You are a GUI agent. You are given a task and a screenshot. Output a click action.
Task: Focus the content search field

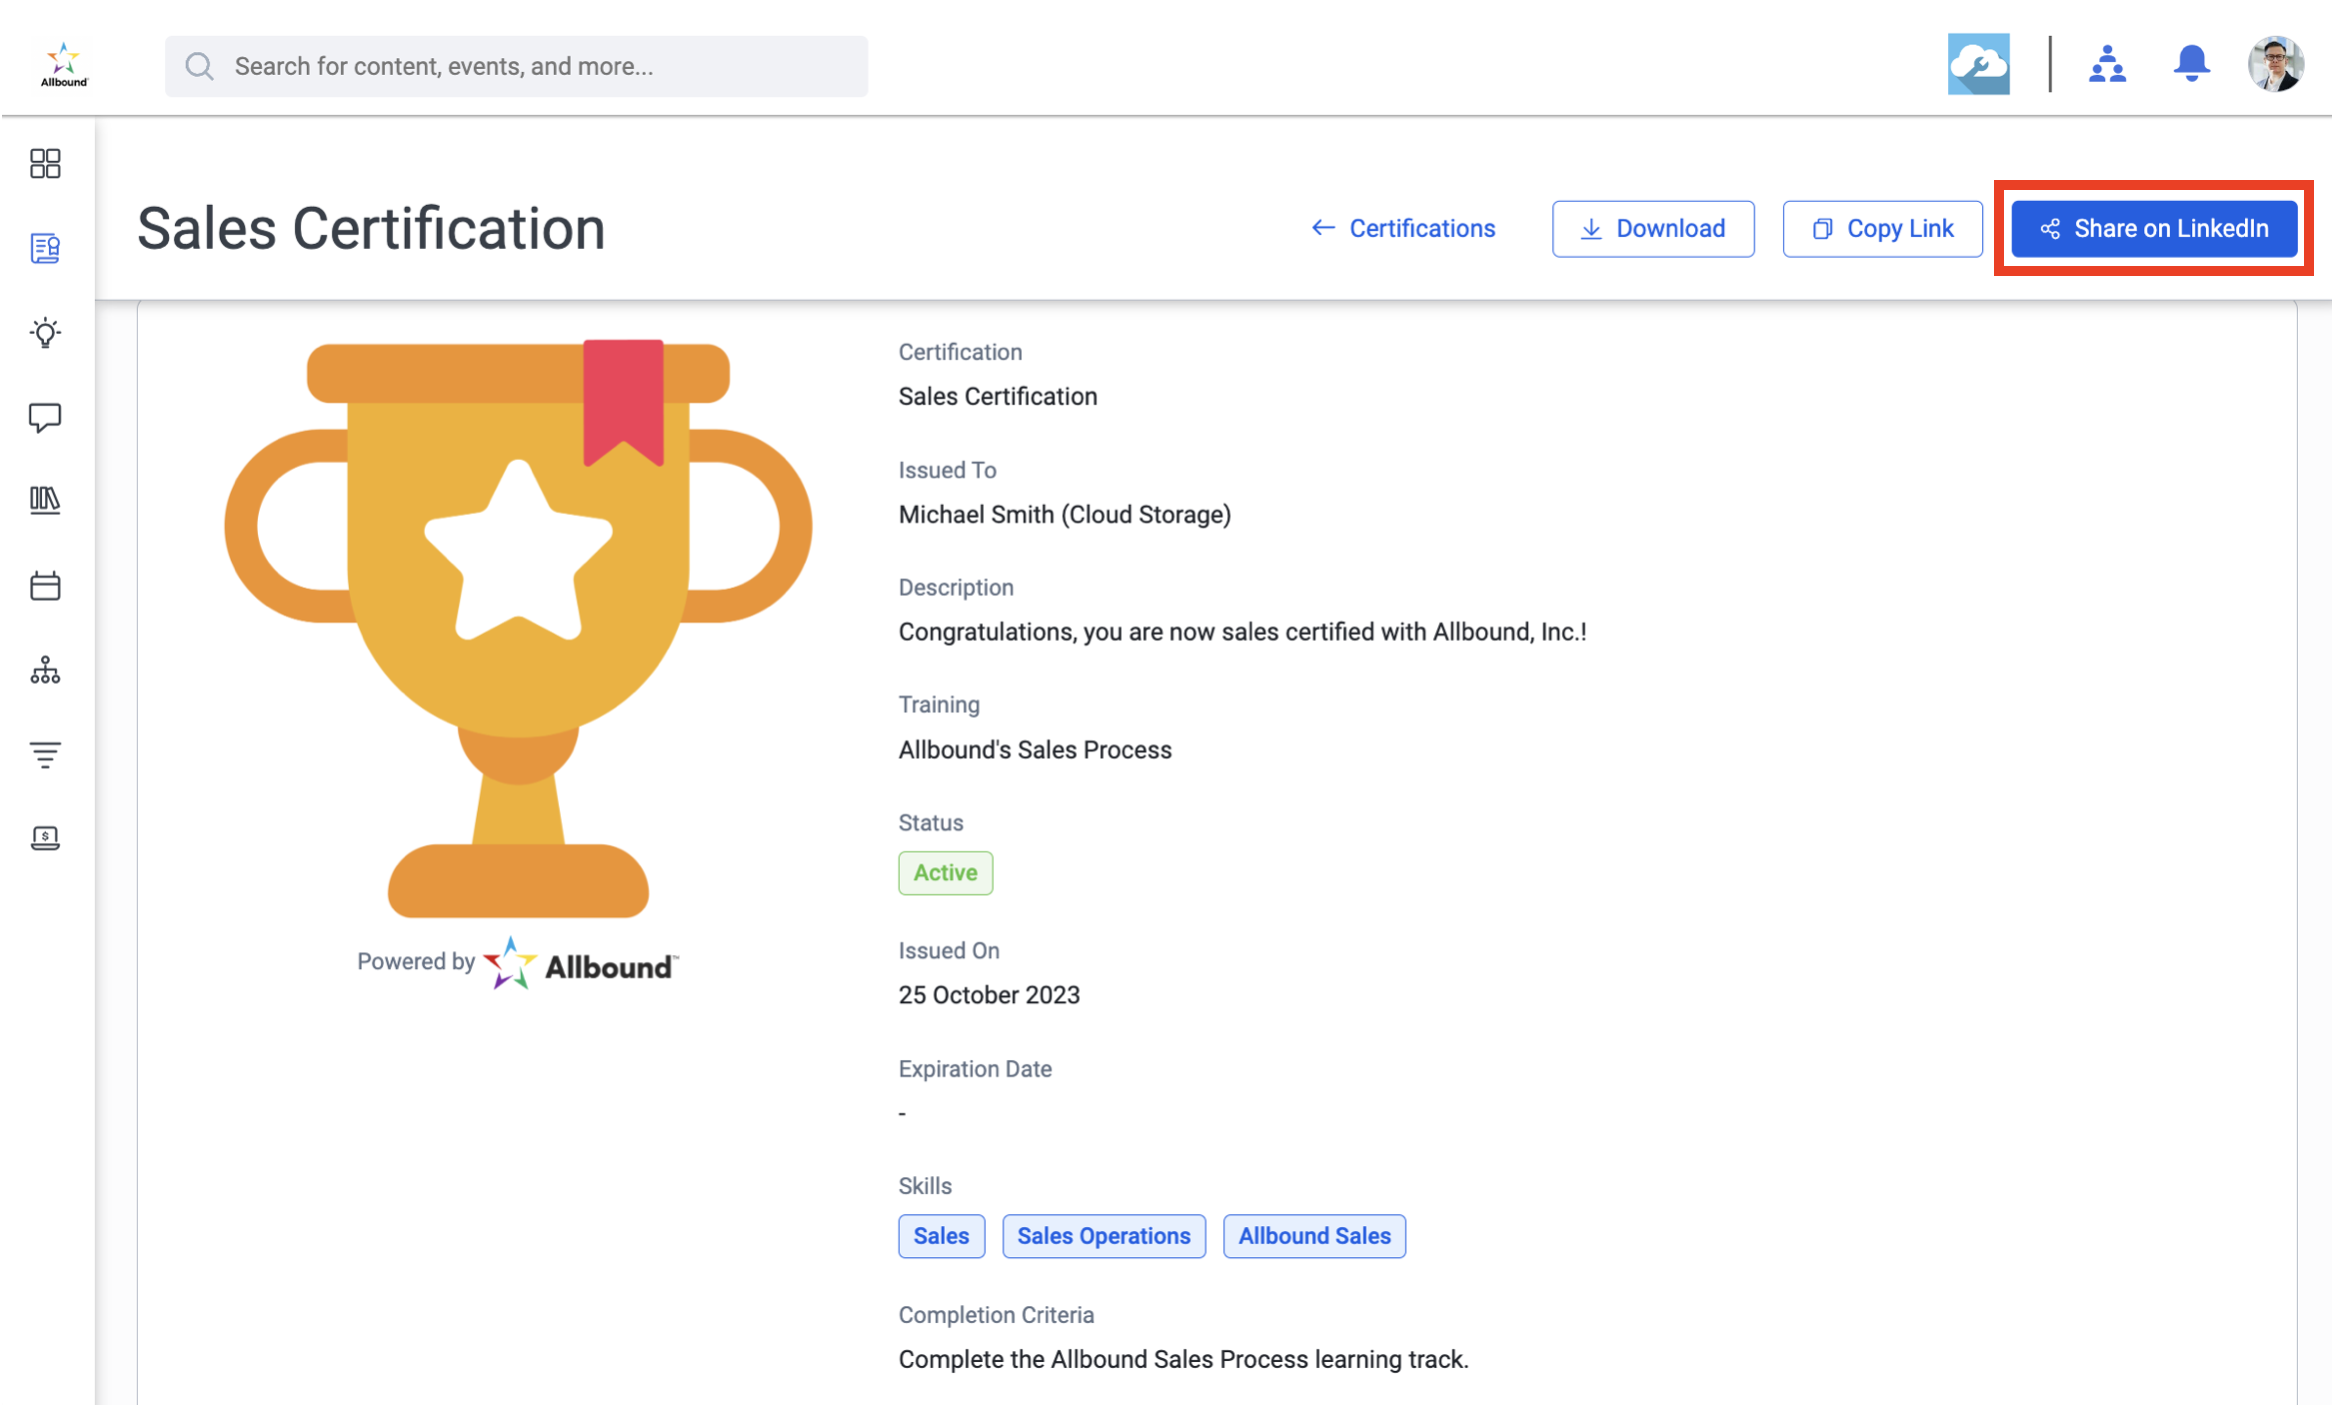click(x=517, y=66)
